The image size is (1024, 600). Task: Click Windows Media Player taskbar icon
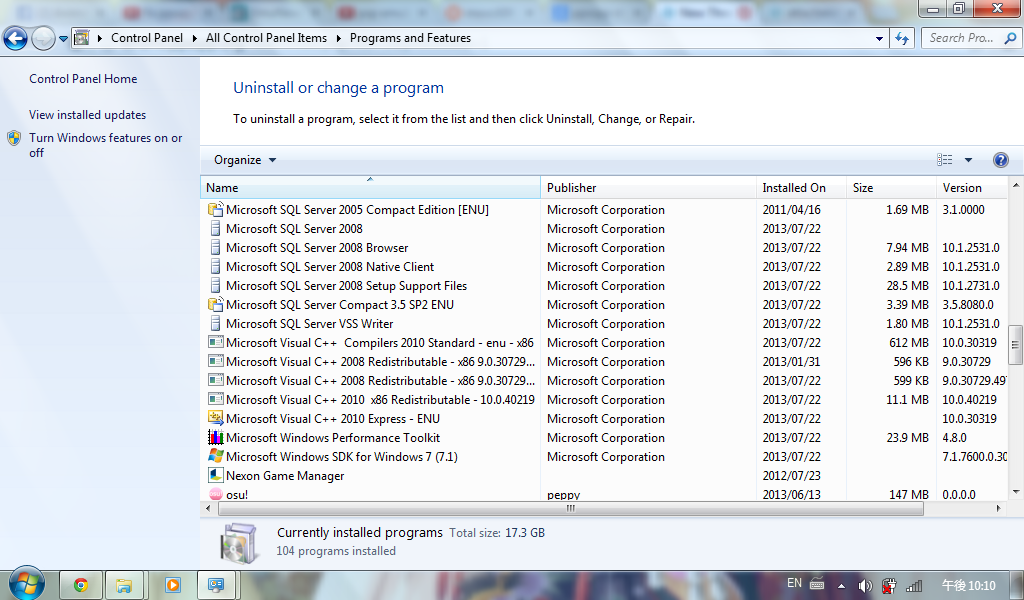pyautogui.click(x=172, y=585)
